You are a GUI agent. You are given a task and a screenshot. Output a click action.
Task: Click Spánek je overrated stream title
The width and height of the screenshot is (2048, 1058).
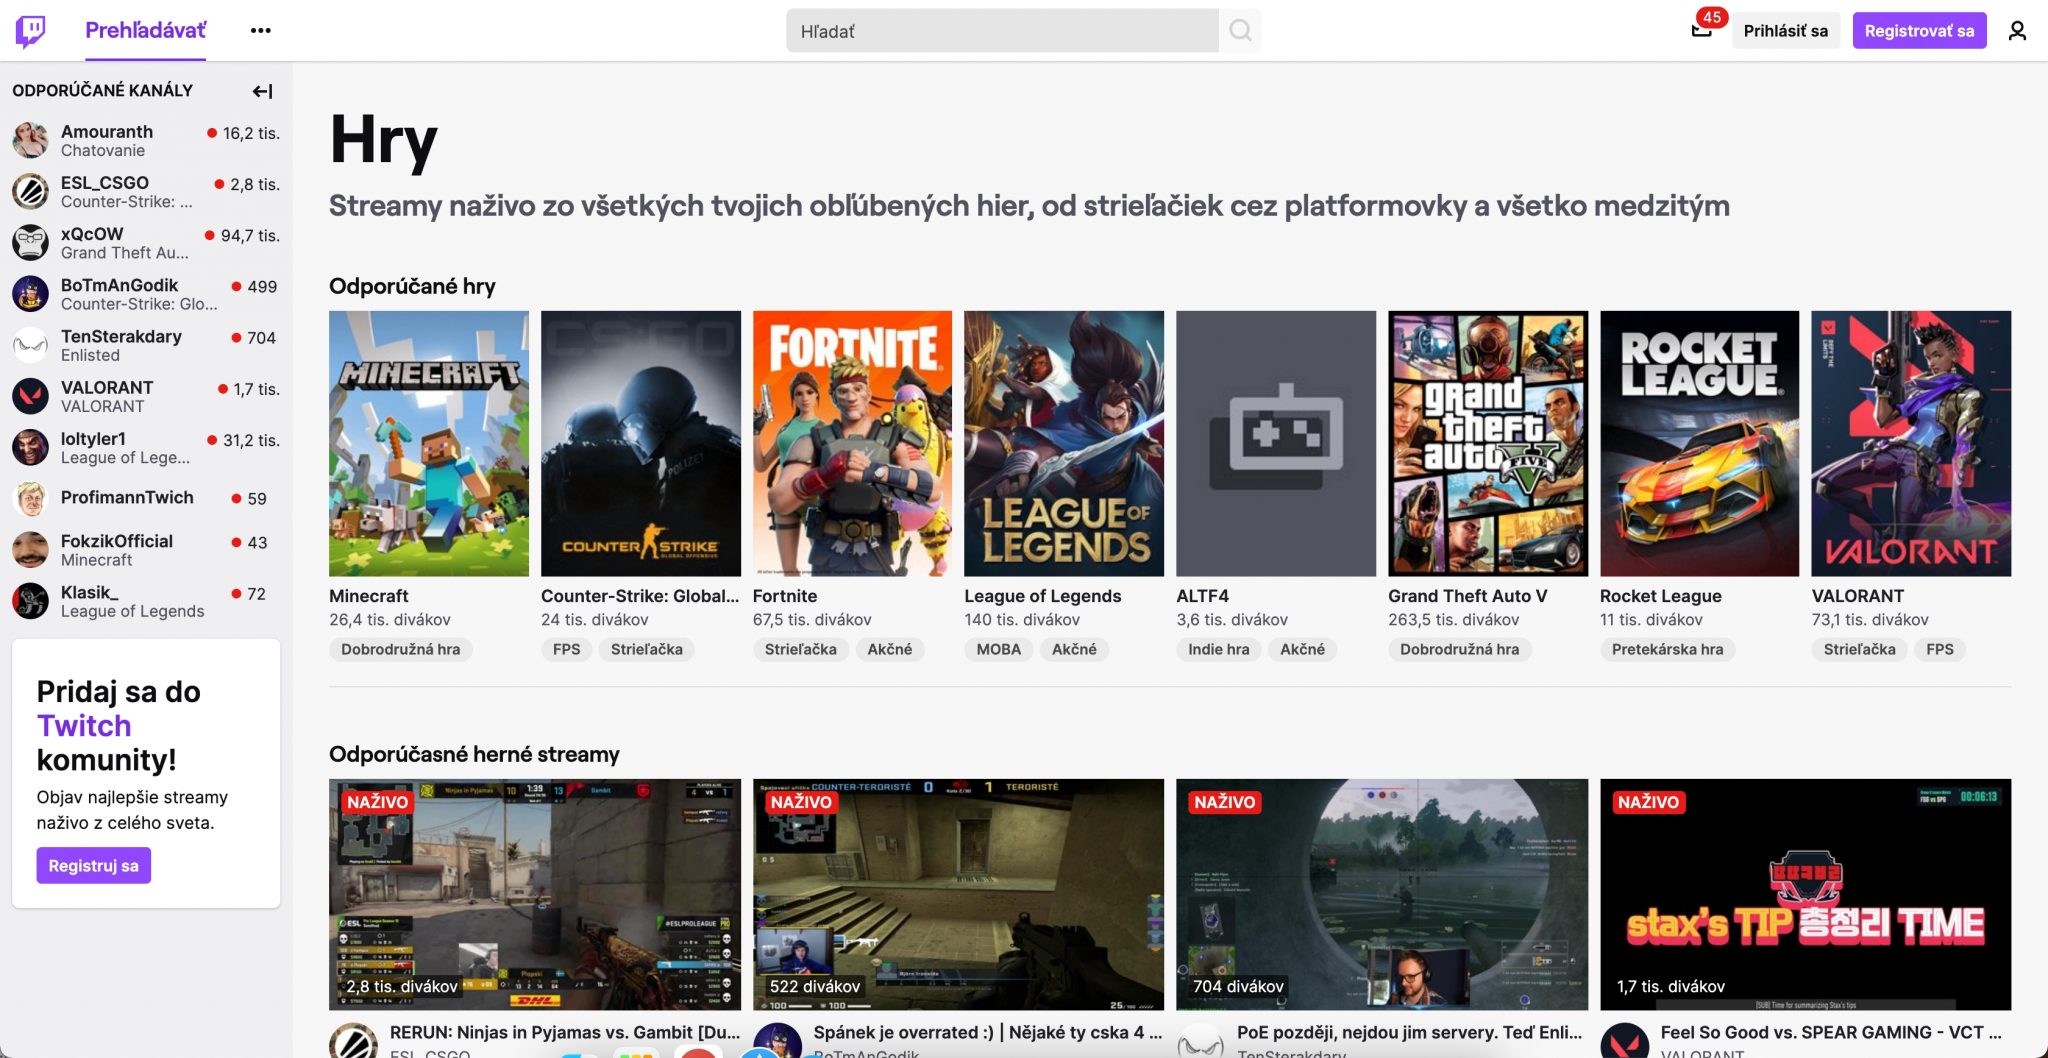[988, 1032]
